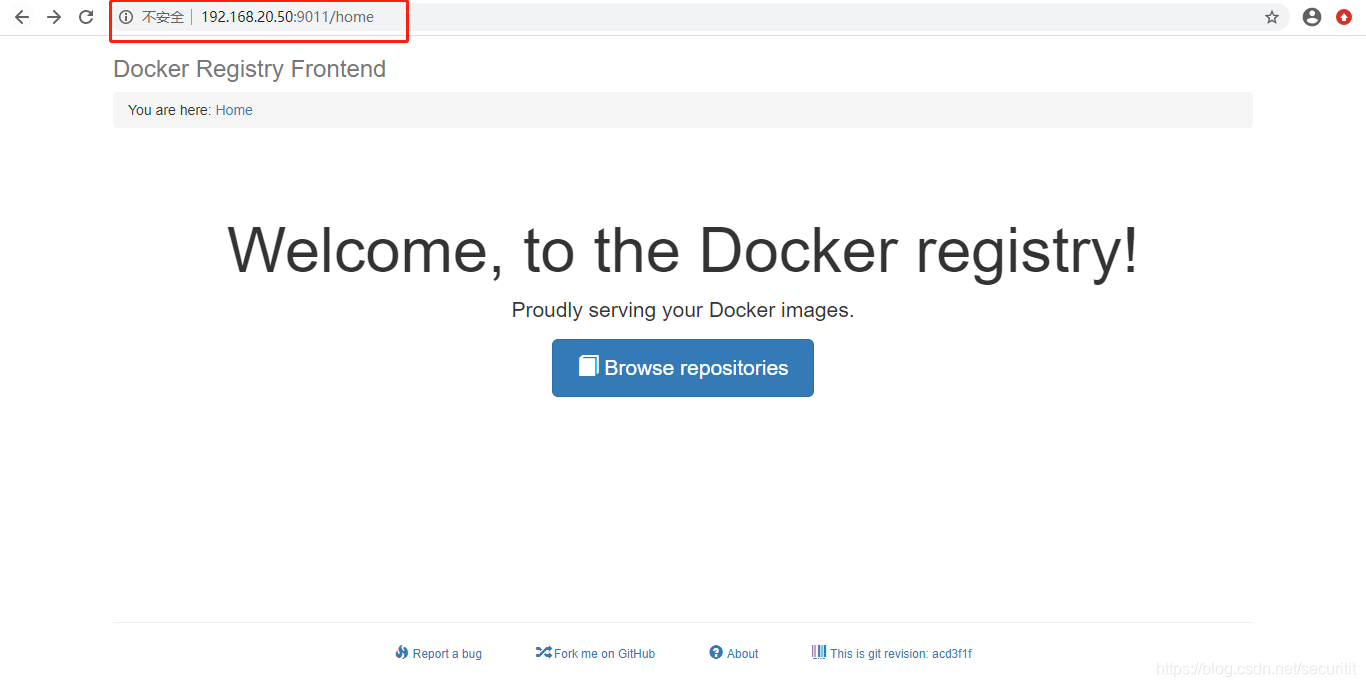This screenshot has height=687, width=1366.
Task: Go back with the browser back arrow
Action: click(x=22, y=17)
